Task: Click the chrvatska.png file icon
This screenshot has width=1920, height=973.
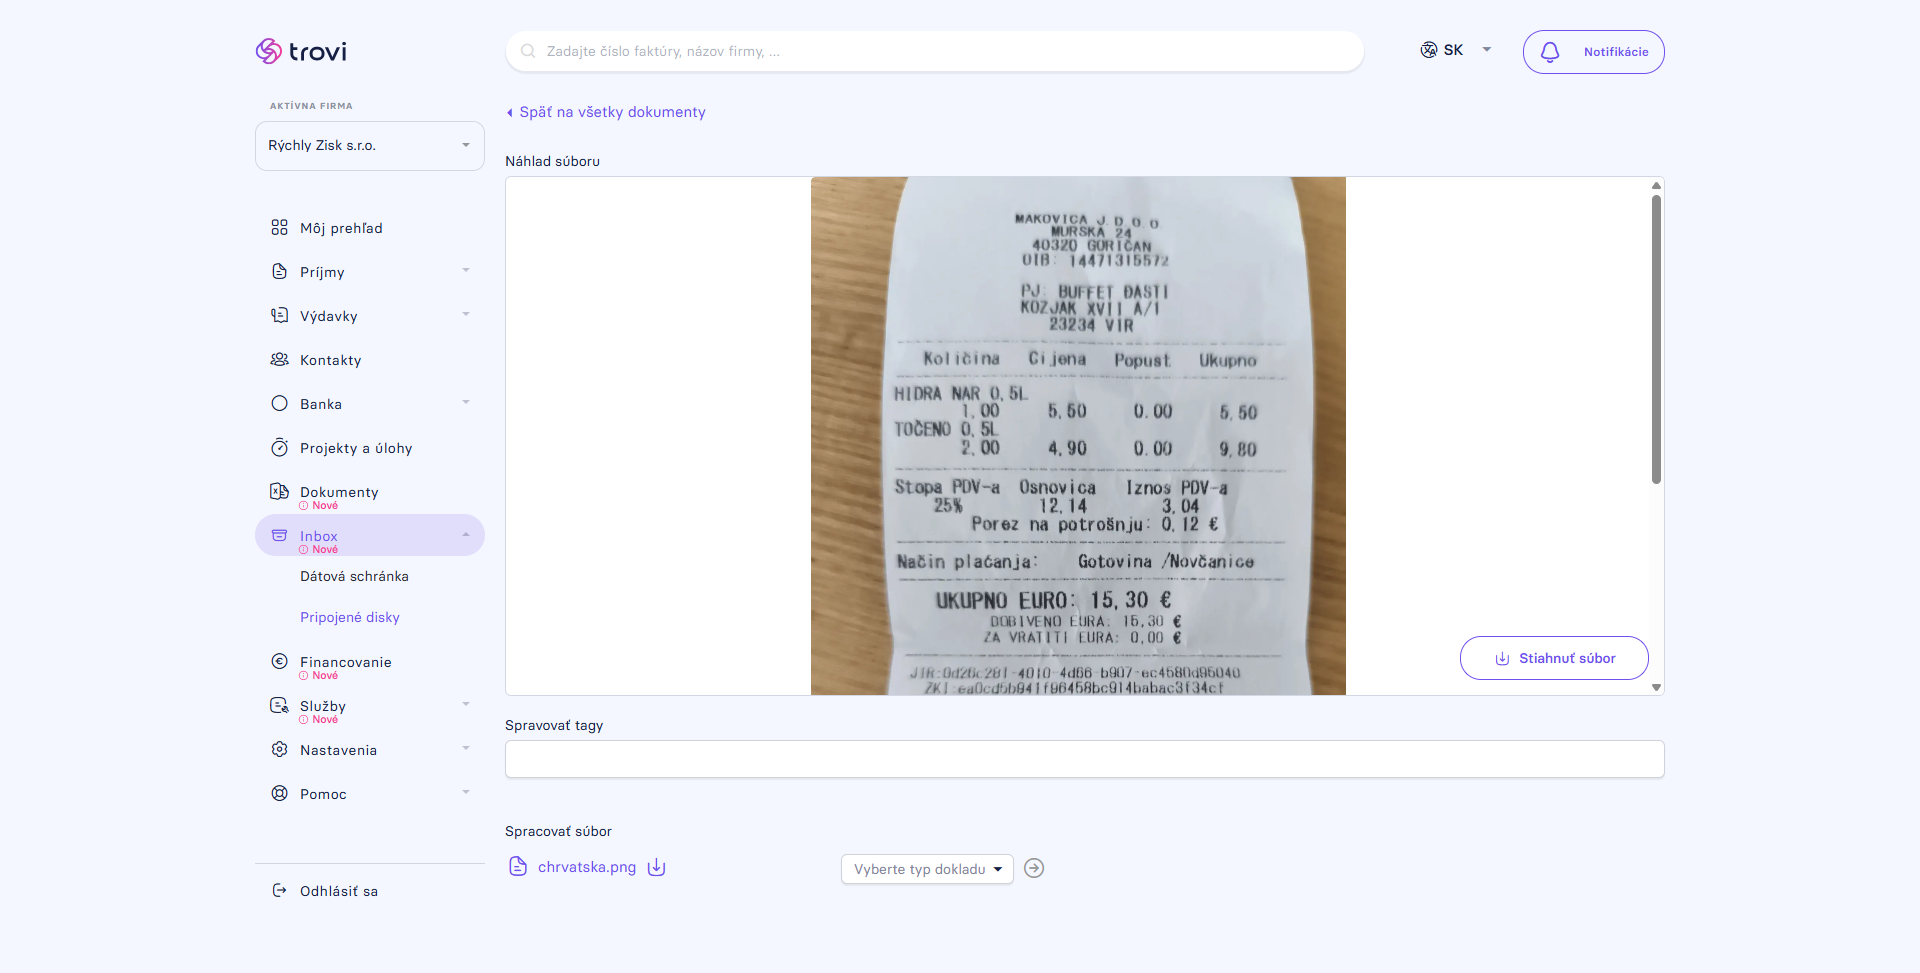Action: pos(518,866)
